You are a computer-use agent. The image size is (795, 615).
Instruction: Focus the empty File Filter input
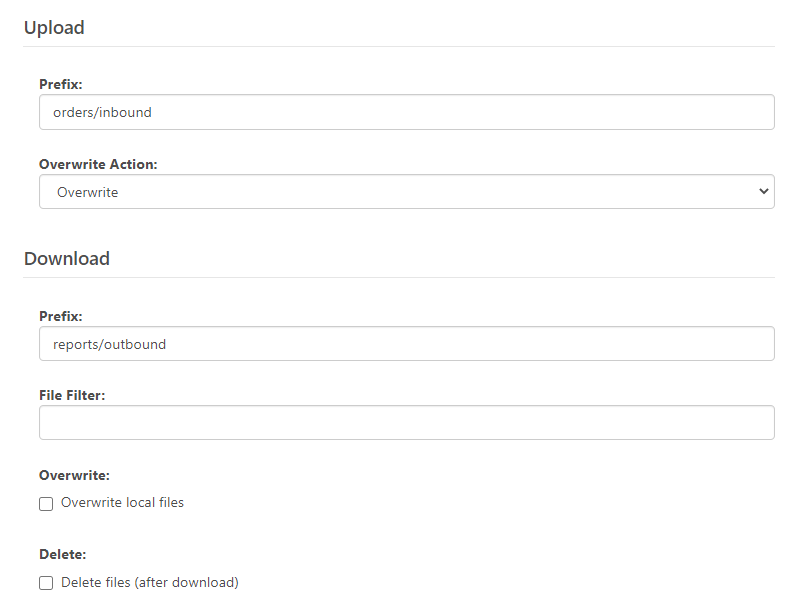(407, 422)
